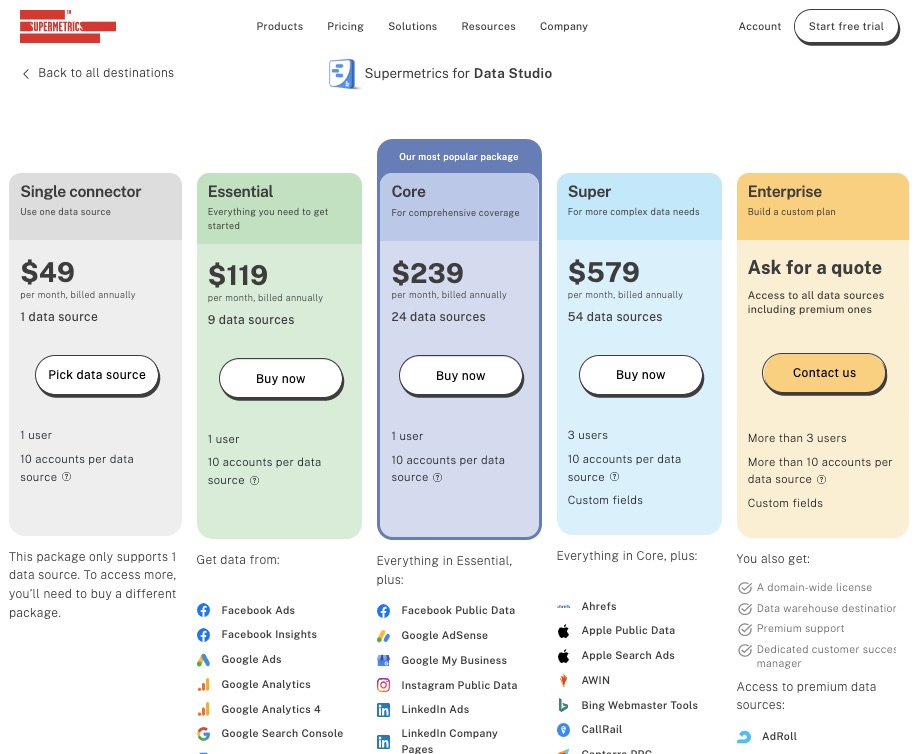Click info icon in Essential accounts line
The height and width of the screenshot is (754, 920).
click(255, 480)
